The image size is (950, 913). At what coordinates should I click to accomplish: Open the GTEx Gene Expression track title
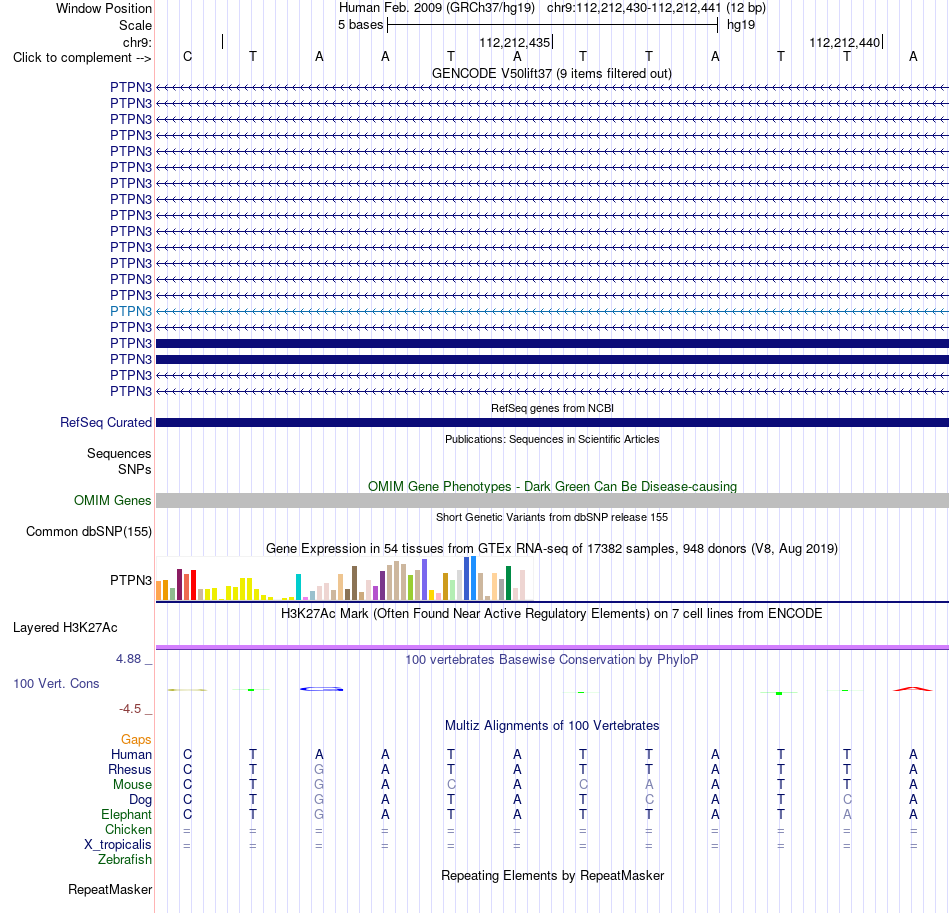click(552, 548)
